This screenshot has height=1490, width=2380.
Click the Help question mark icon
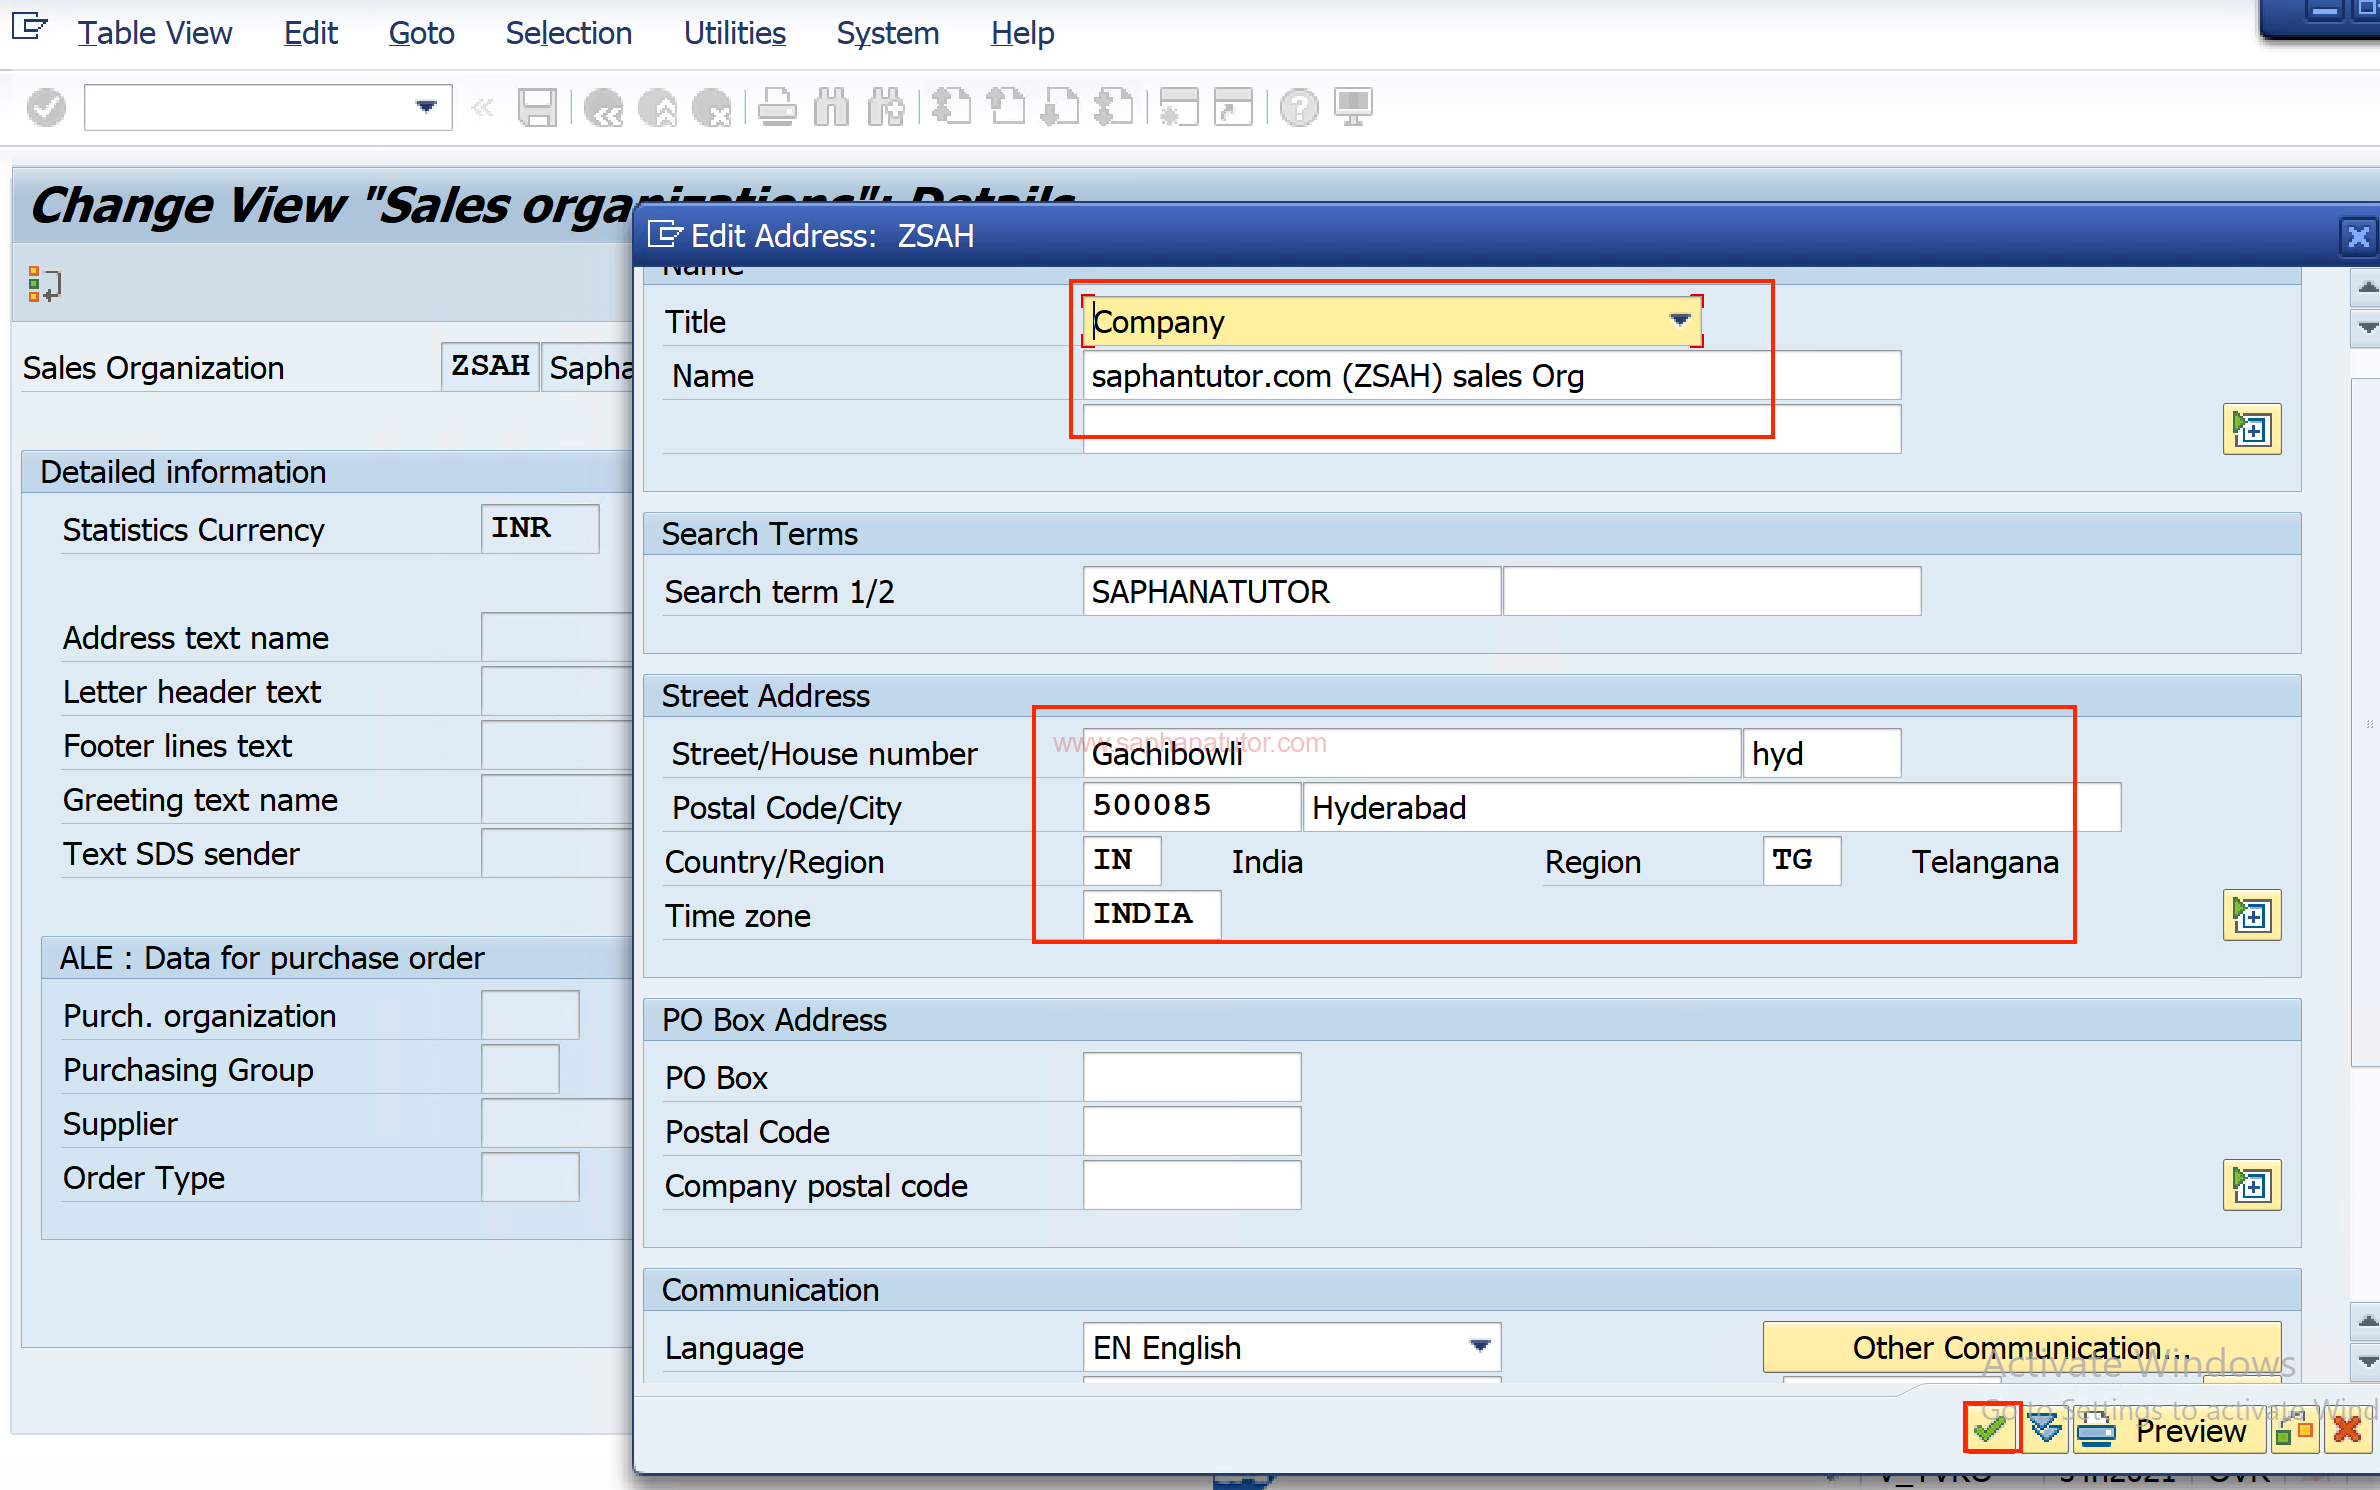[1298, 107]
